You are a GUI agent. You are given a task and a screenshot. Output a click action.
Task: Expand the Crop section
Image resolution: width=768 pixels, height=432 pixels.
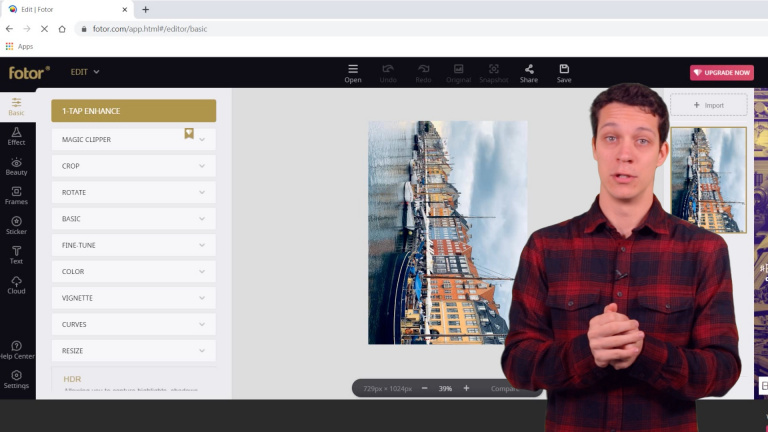pos(133,166)
